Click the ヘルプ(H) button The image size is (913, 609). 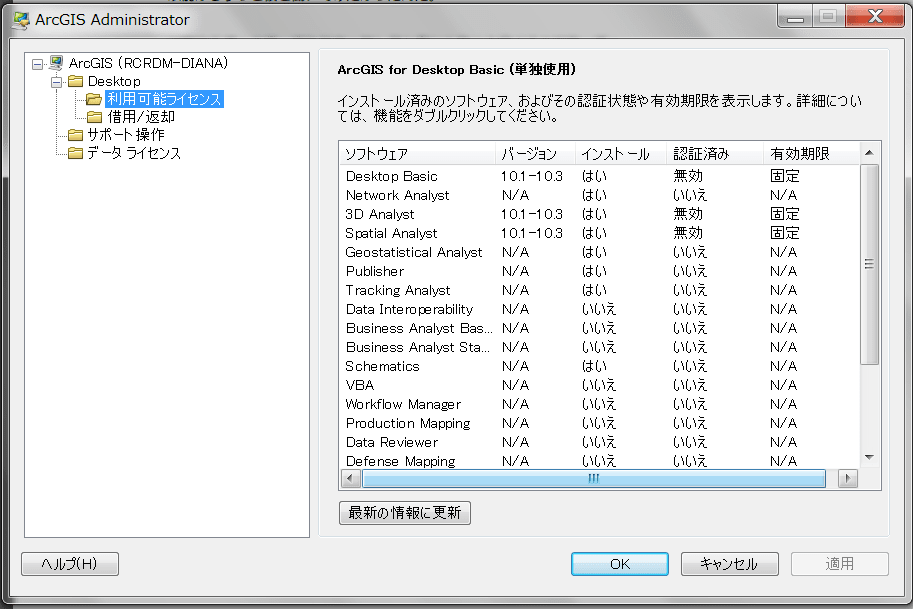(70, 564)
